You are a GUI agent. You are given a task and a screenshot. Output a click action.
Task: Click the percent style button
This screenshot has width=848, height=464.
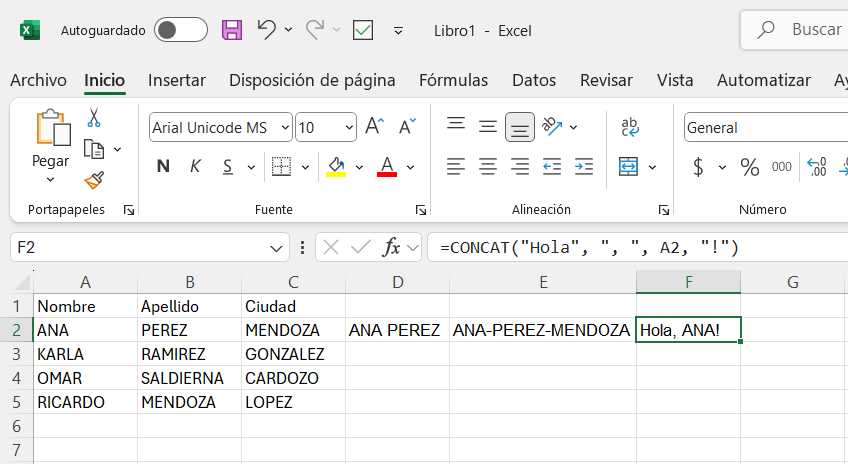click(750, 167)
